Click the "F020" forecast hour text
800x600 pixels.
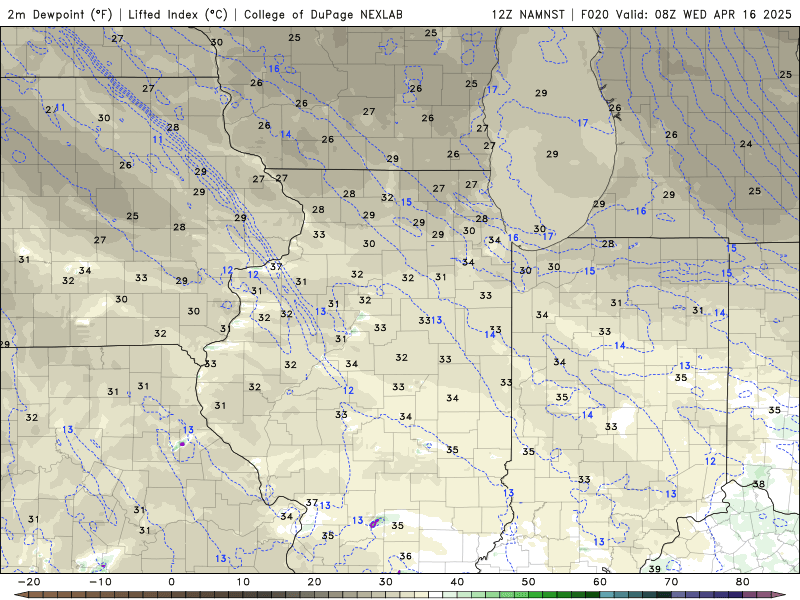click(x=596, y=14)
